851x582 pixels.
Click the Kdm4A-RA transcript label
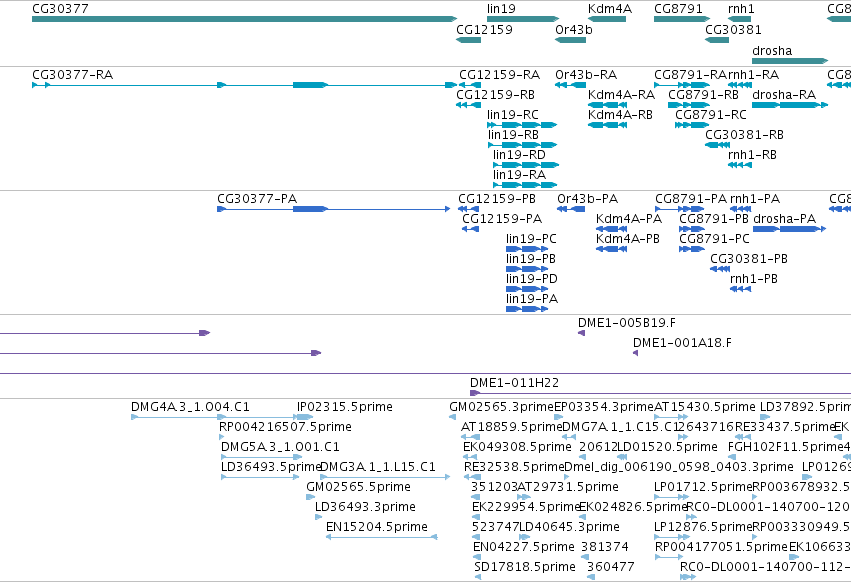(621, 94)
